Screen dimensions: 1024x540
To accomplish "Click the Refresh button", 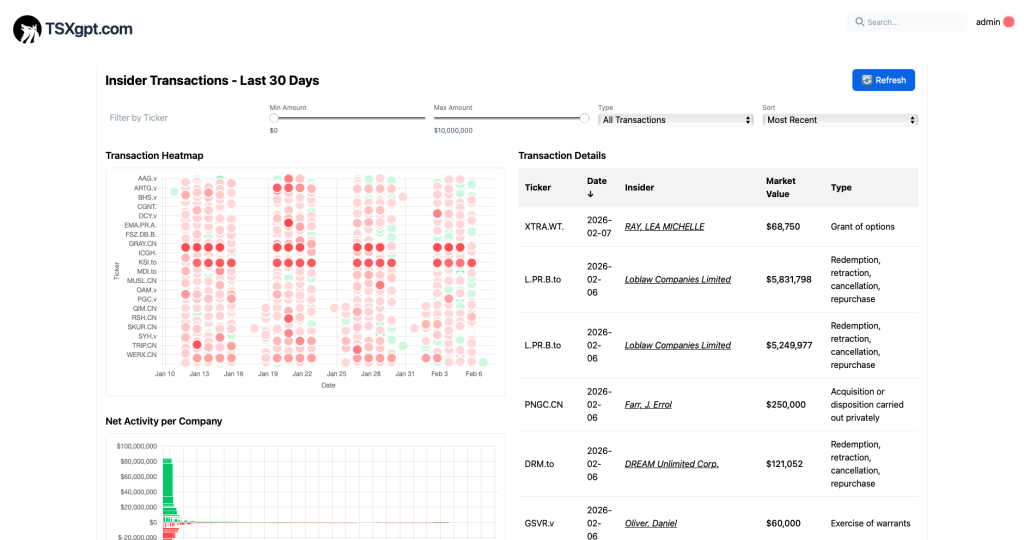I will coord(883,80).
